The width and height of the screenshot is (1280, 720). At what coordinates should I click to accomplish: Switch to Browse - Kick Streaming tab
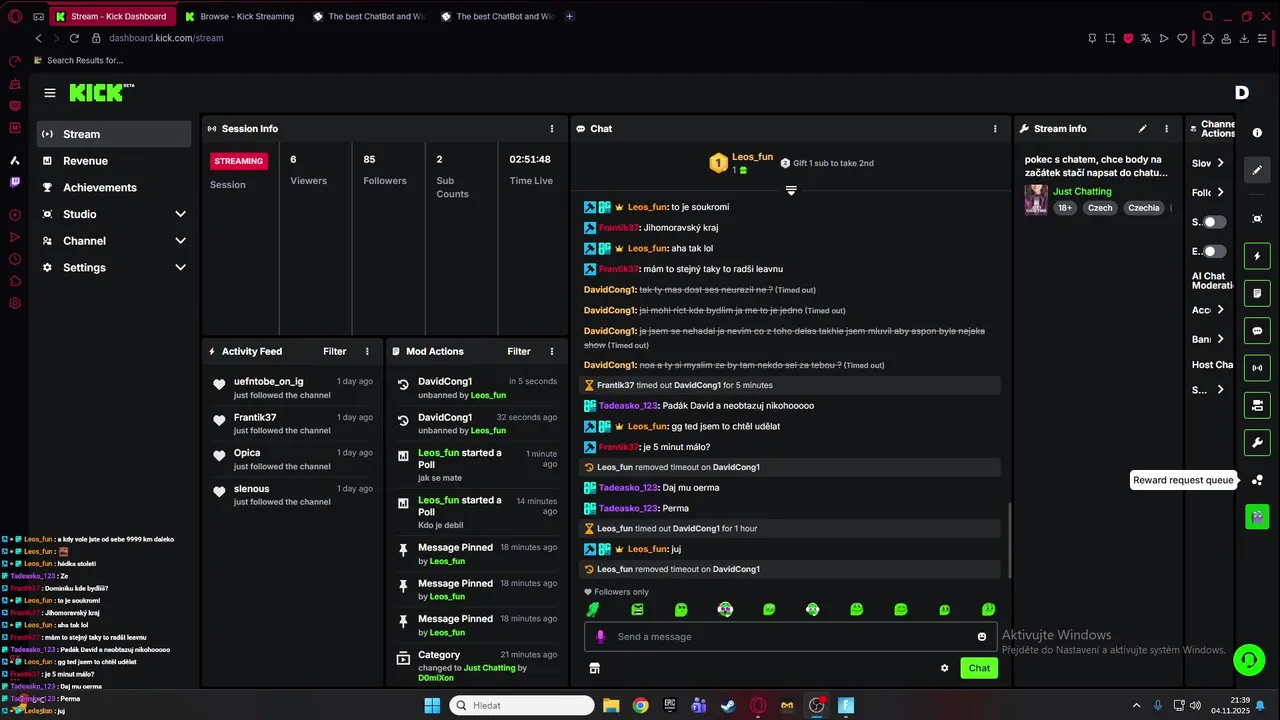click(x=239, y=16)
